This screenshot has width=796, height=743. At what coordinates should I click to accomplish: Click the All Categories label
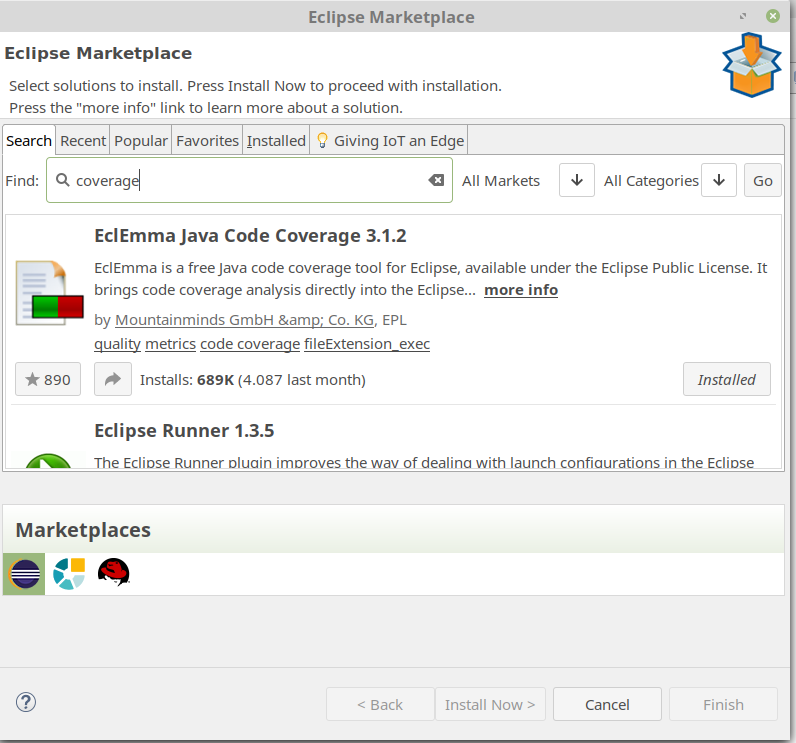coord(651,181)
